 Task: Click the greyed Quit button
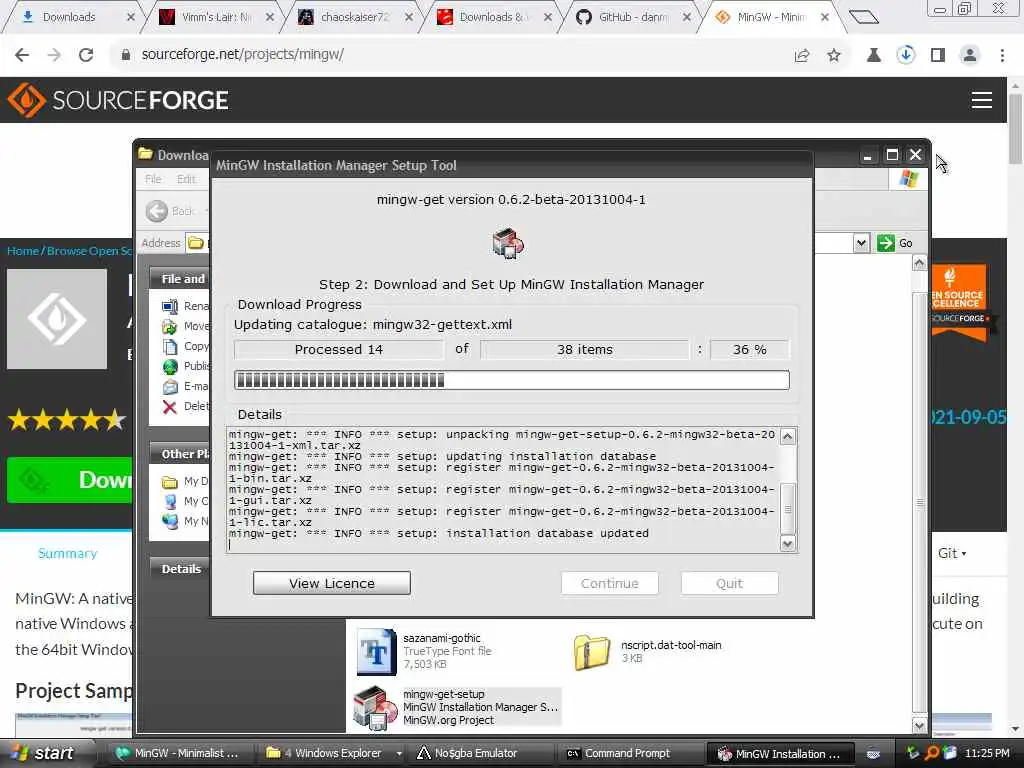(x=729, y=583)
